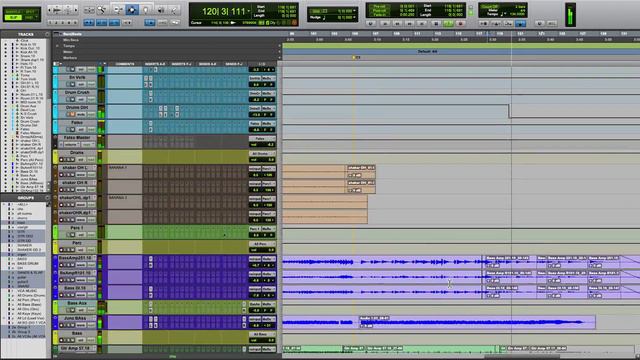Open En Verb automation mode read selector

[91, 84]
